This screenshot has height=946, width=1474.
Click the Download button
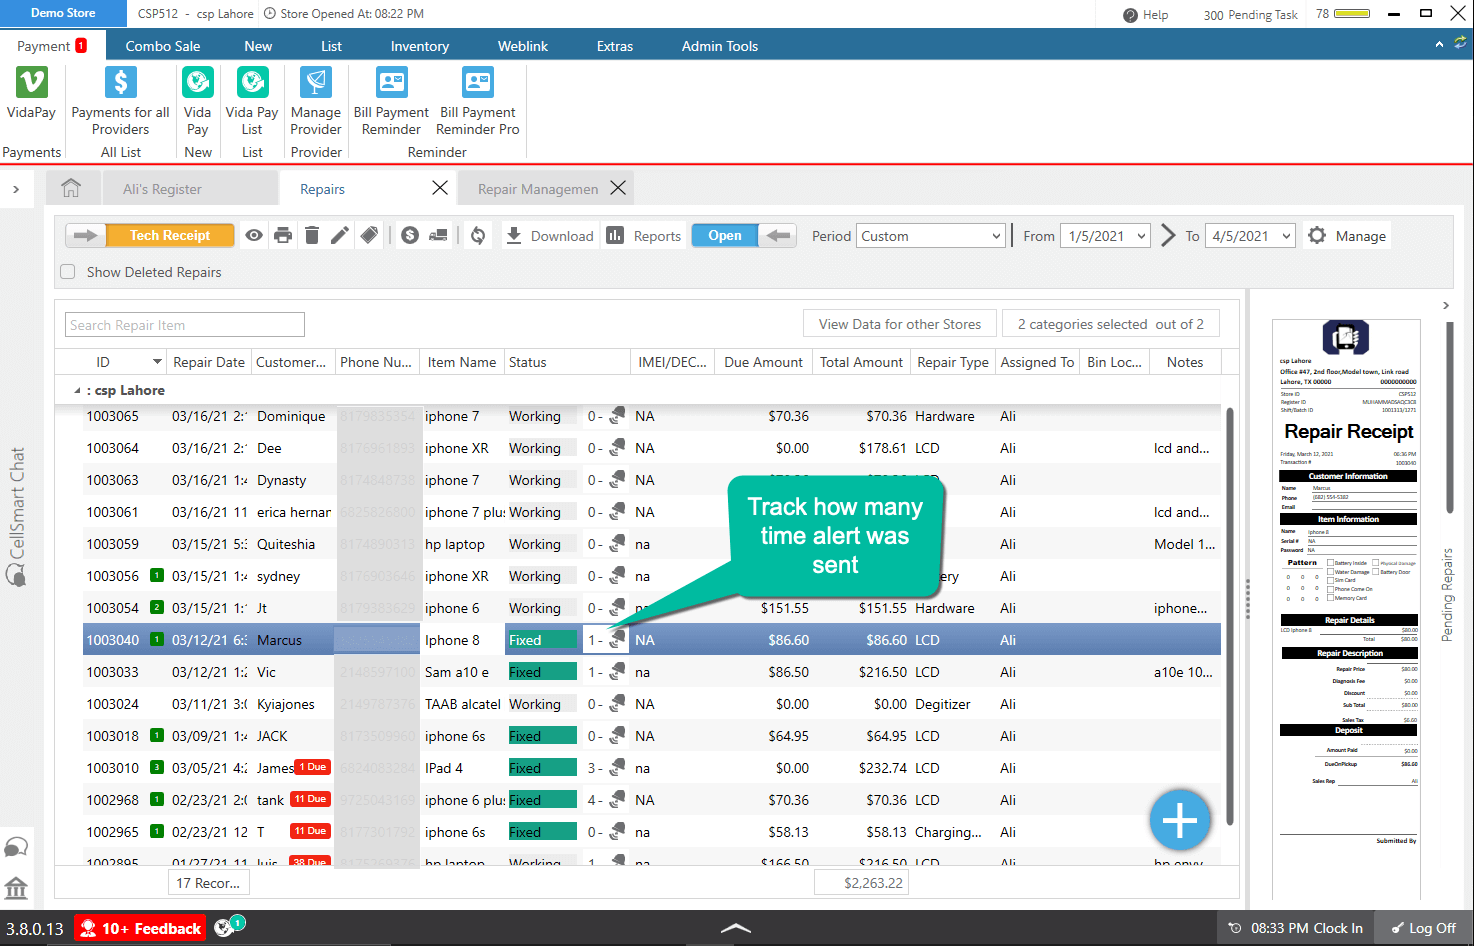[550, 236]
